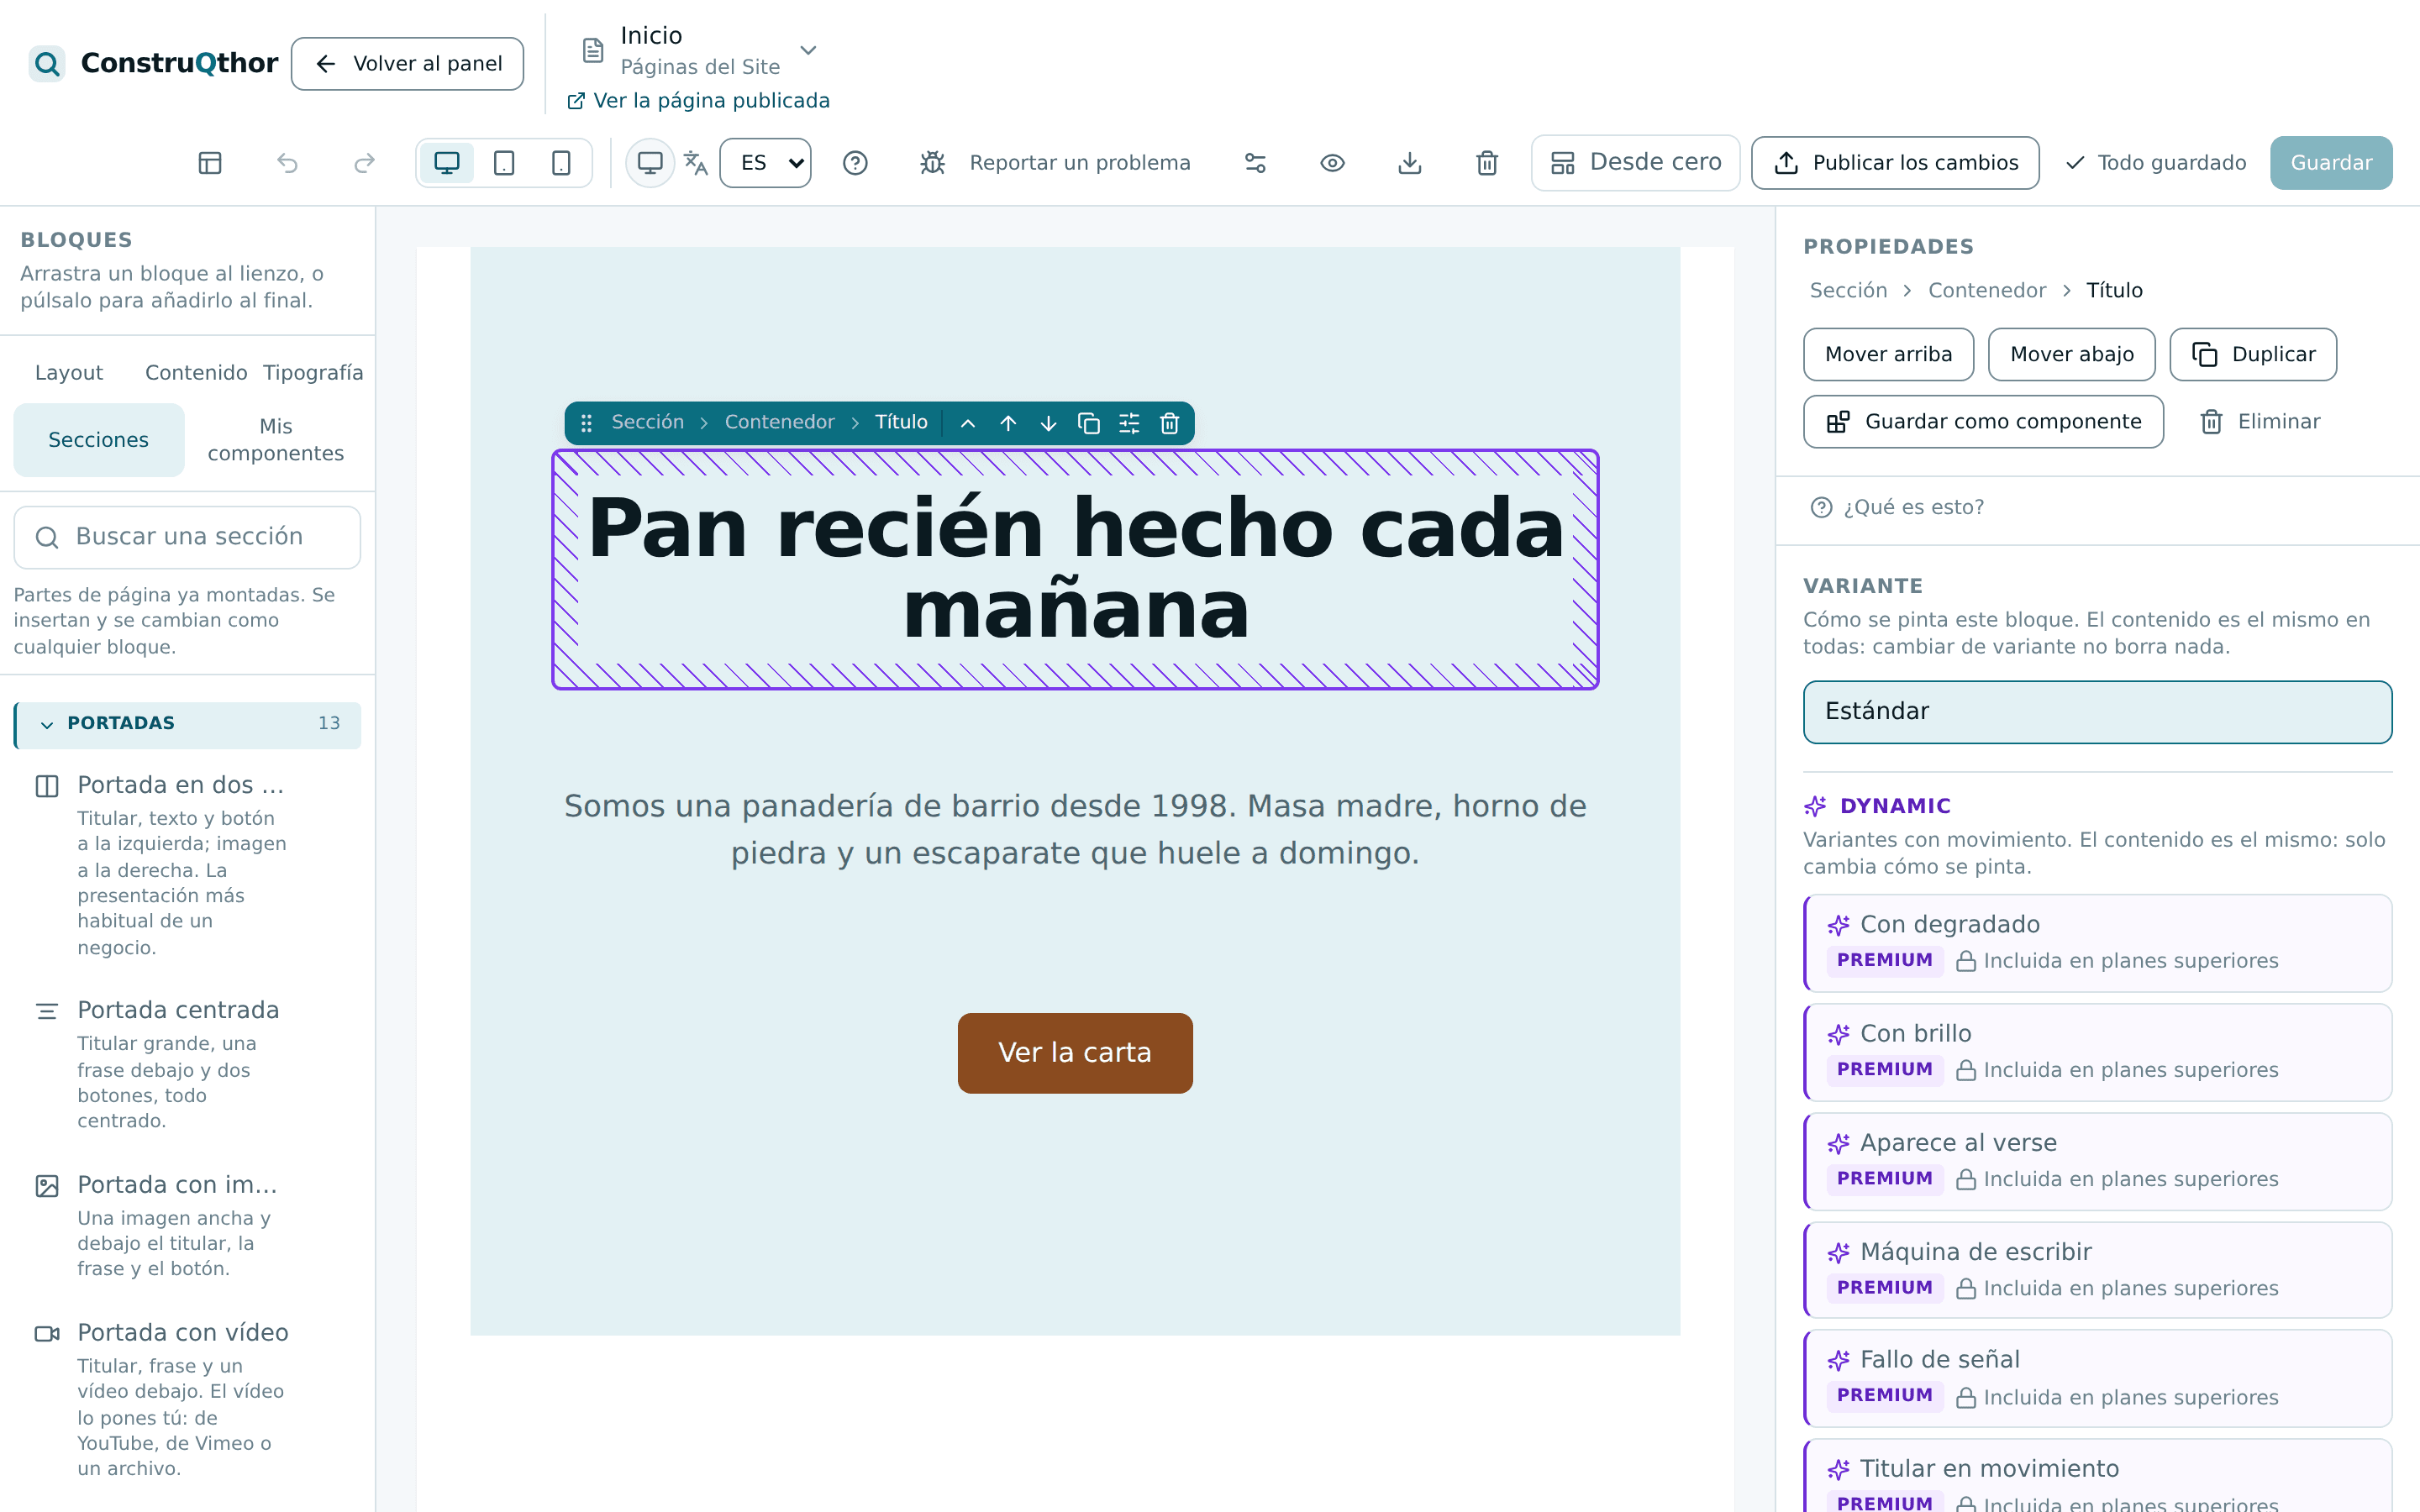Switch to tablet viewport preview
Screen dimensions: 2420x1512
pos(504,163)
